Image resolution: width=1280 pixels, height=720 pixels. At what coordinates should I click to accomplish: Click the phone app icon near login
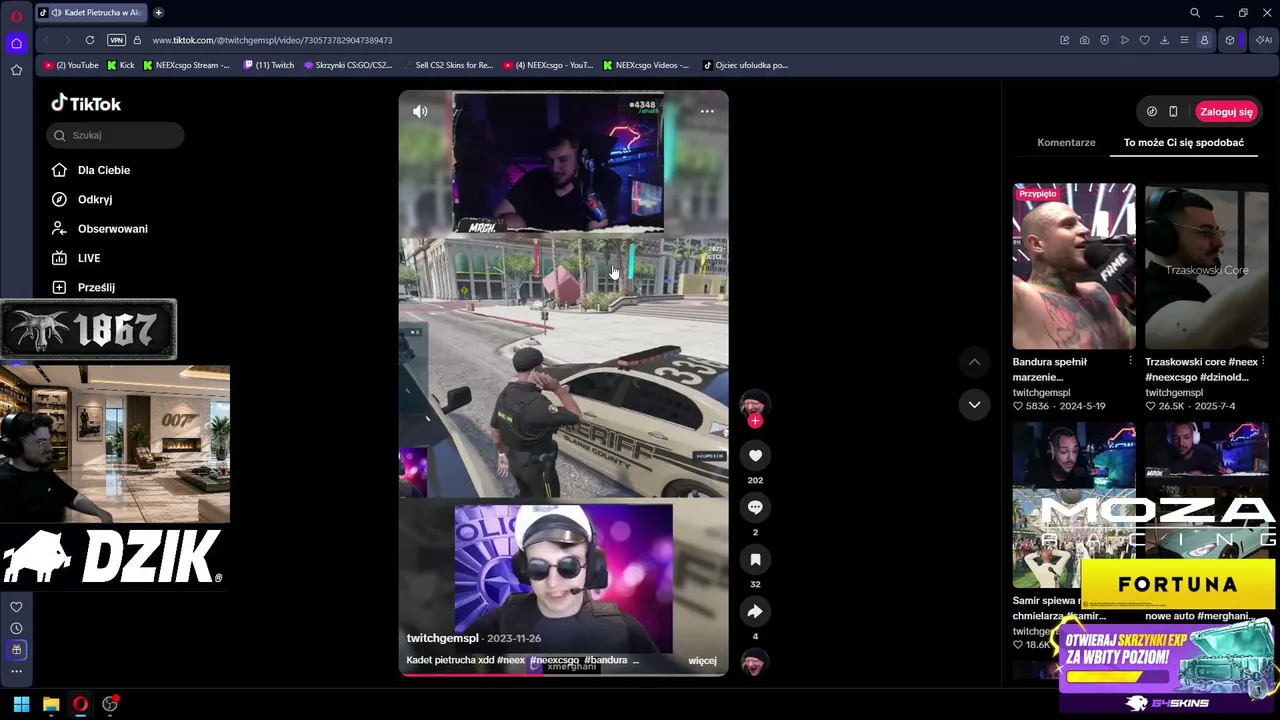point(1173,112)
